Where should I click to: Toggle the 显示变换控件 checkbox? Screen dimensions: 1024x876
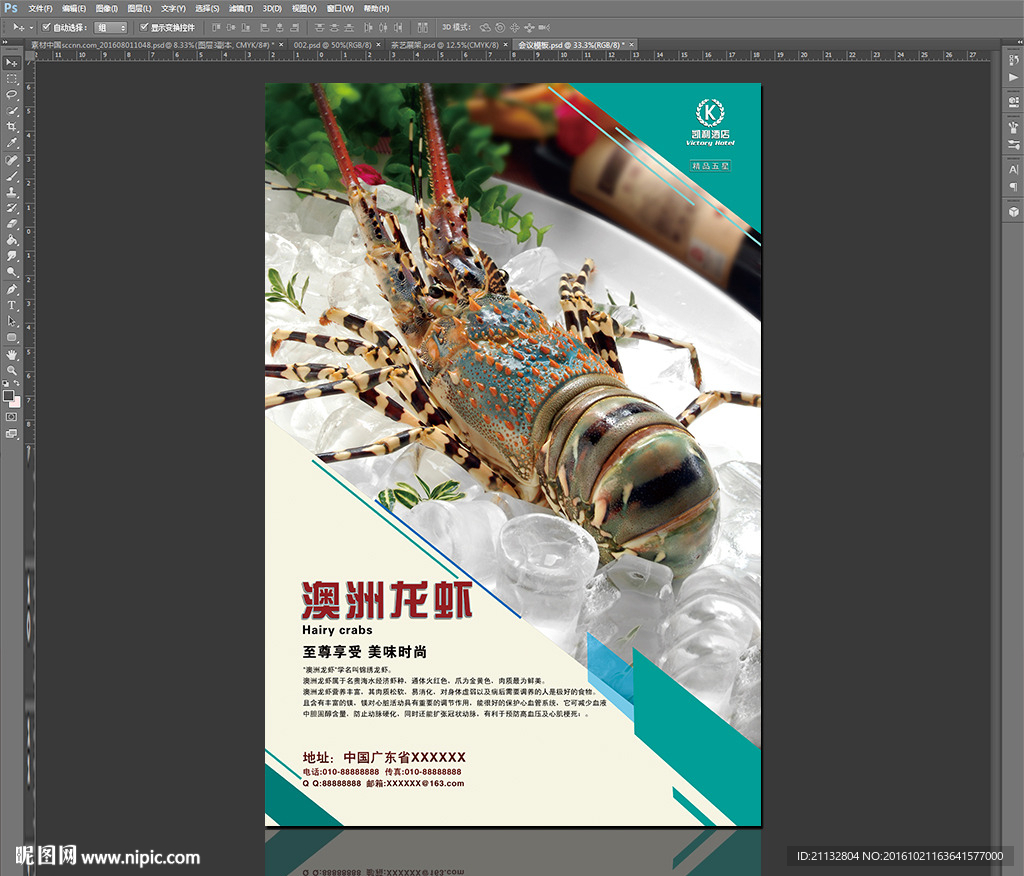pos(144,27)
